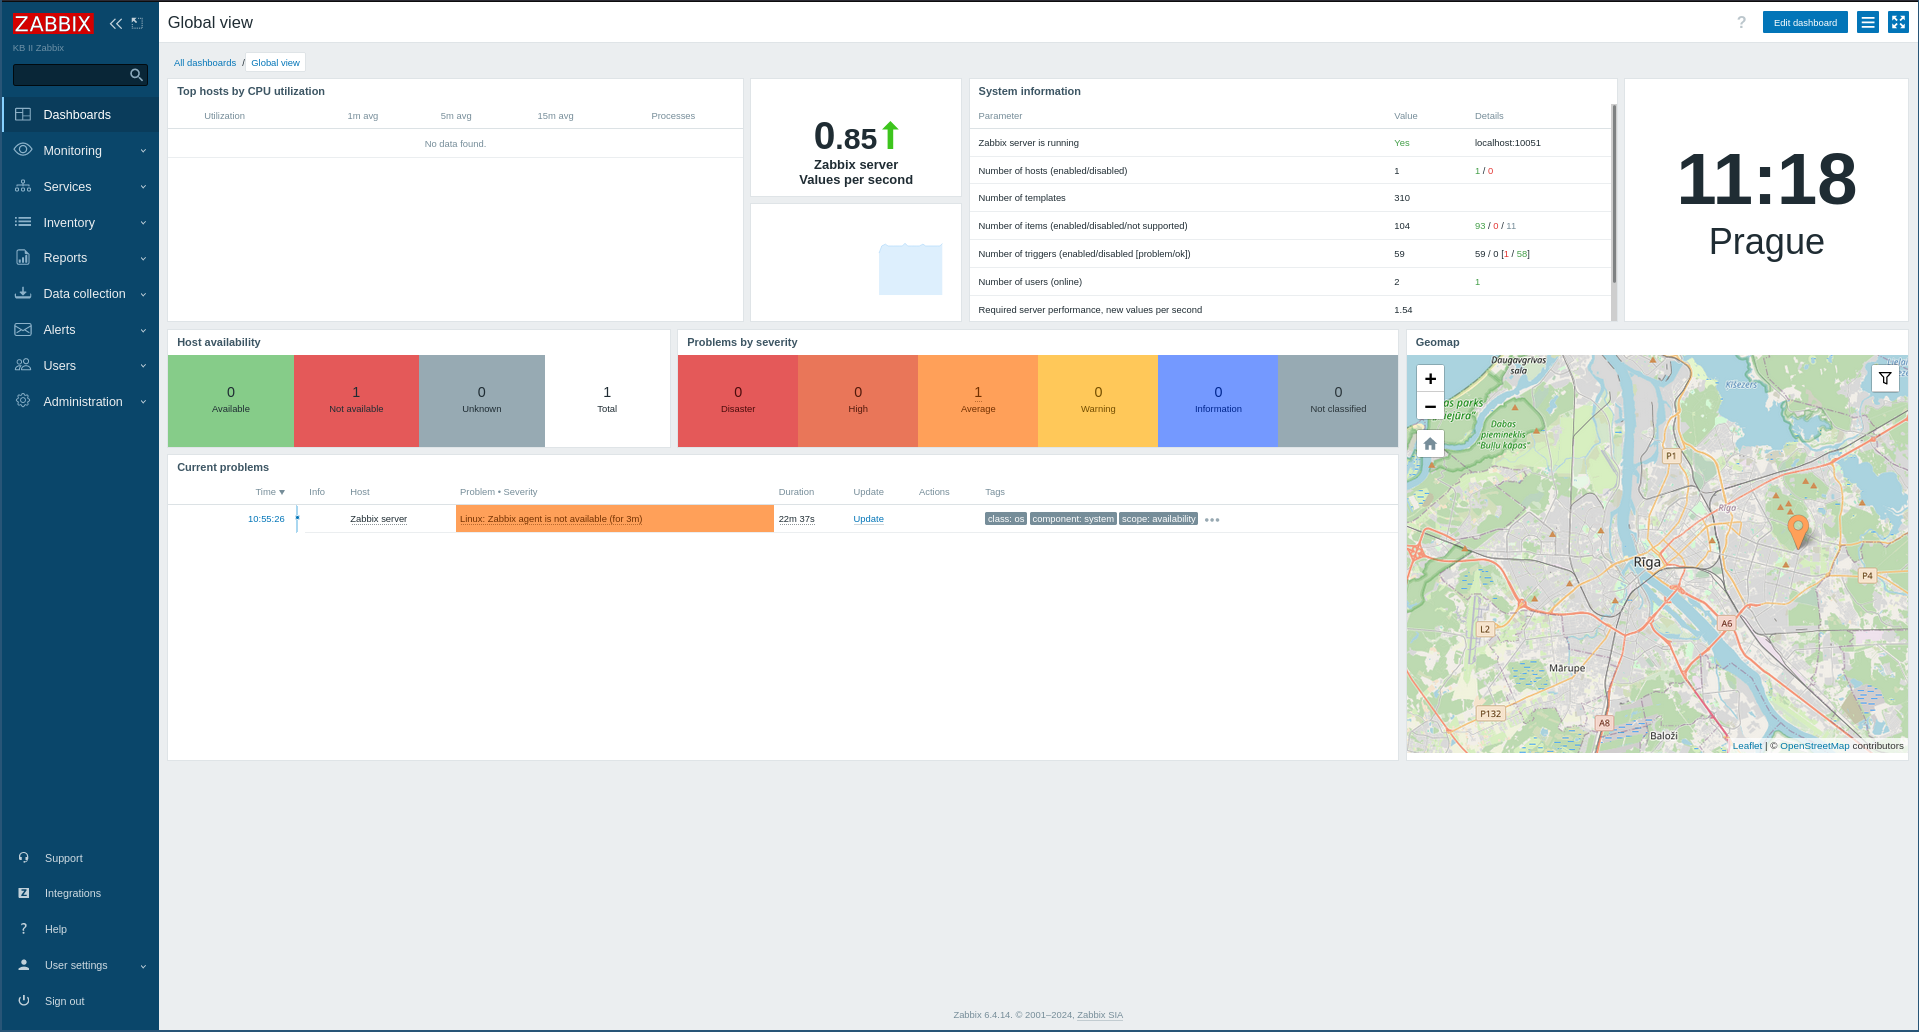The width and height of the screenshot is (1919, 1032).
Task: Zoom out on the Geomap
Action: (1430, 406)
